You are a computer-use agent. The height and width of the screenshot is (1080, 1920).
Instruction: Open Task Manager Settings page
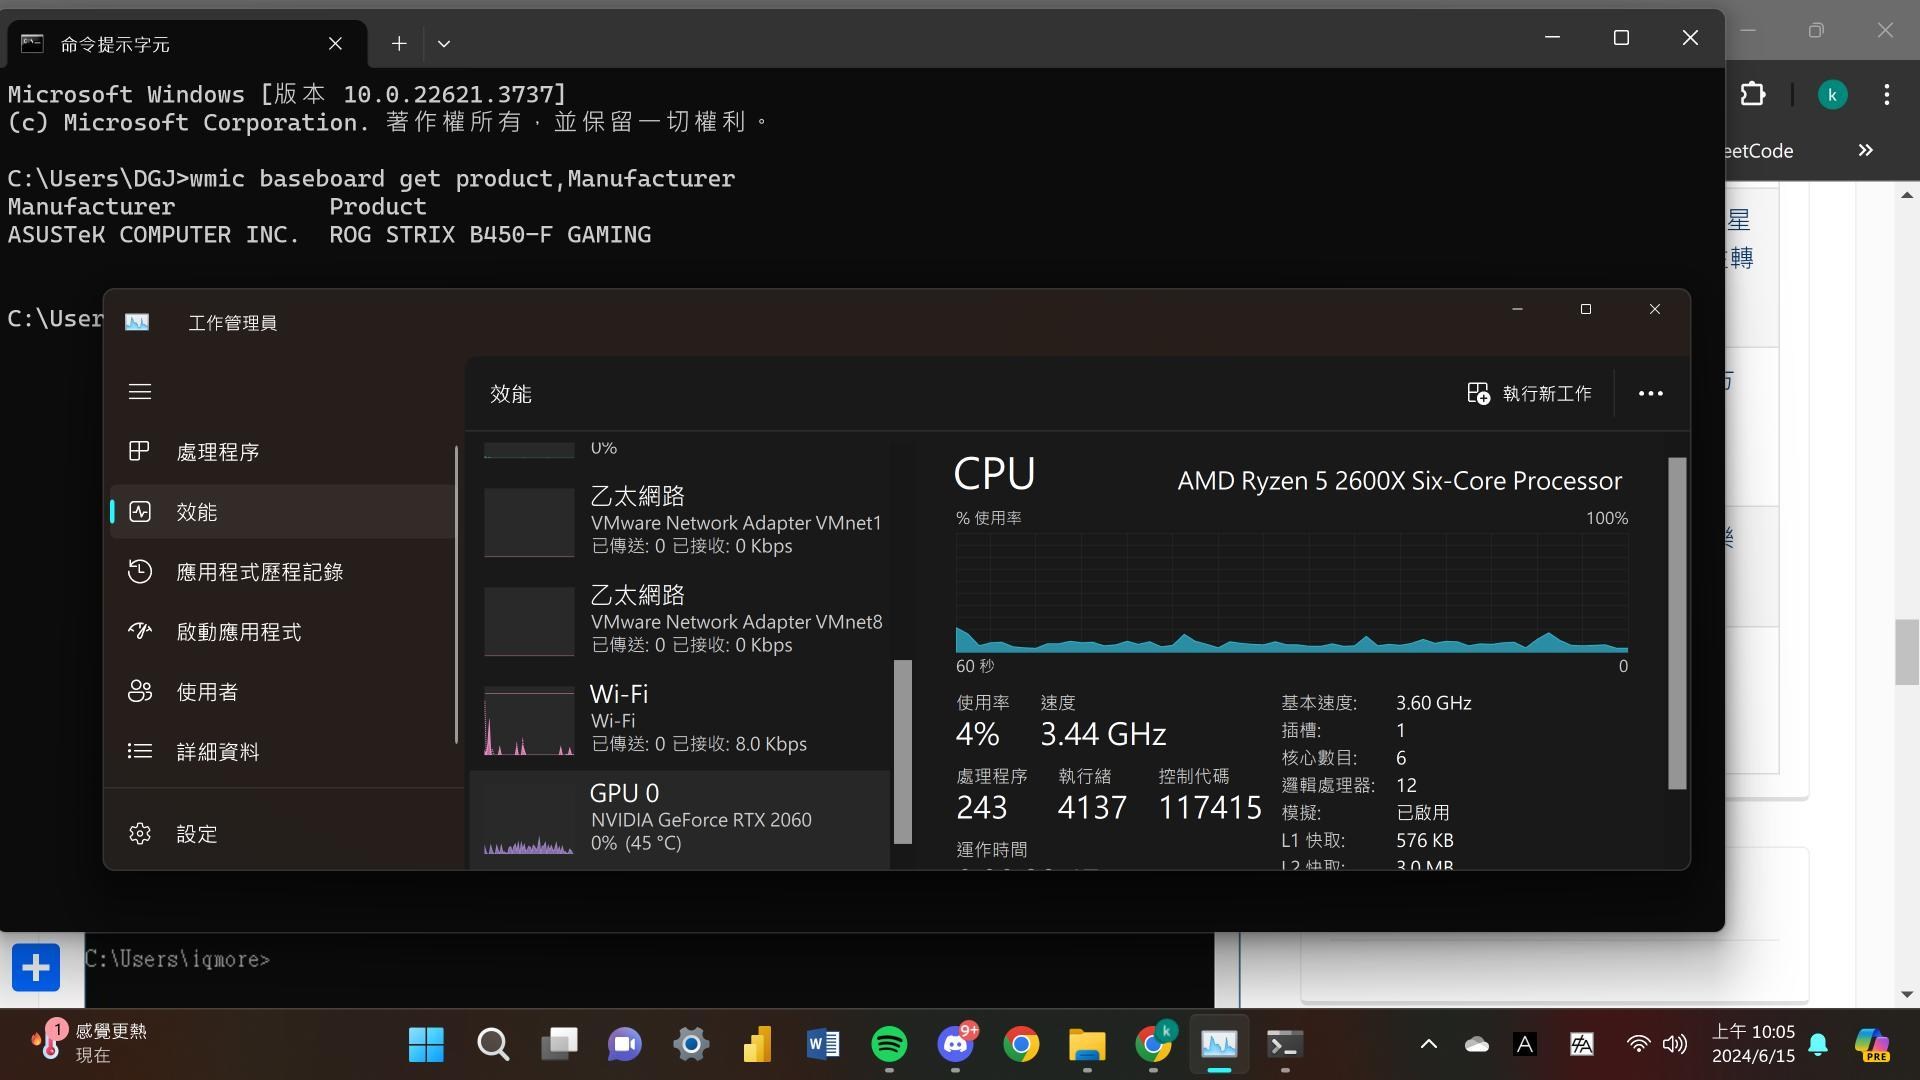pos(197,834)
